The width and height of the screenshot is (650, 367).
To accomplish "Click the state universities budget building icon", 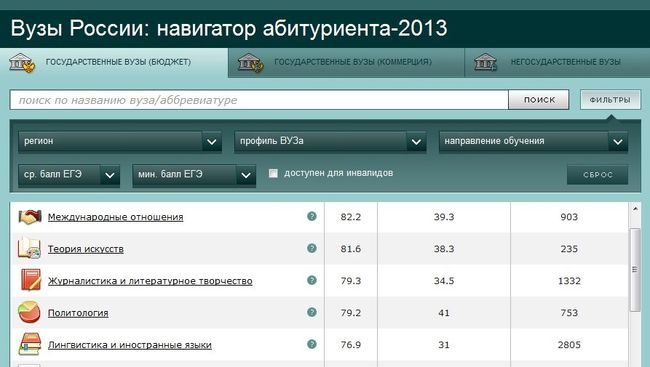I will 22,63.
